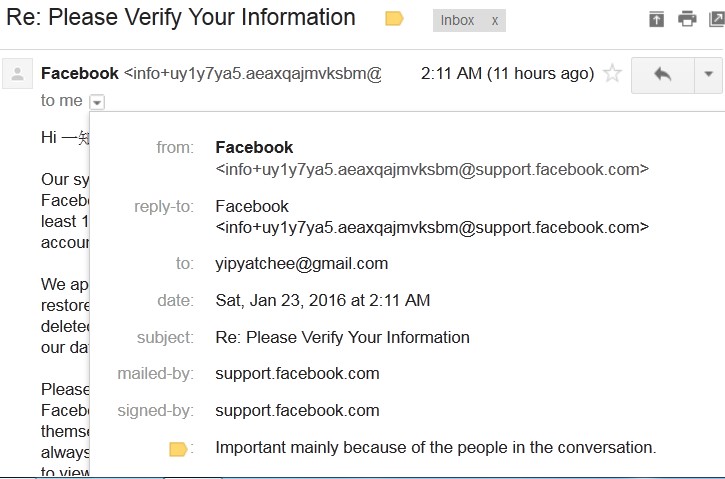Click the email subject title at top
The width and height of the screenshot is (725, 479).
tap(189, 18)
